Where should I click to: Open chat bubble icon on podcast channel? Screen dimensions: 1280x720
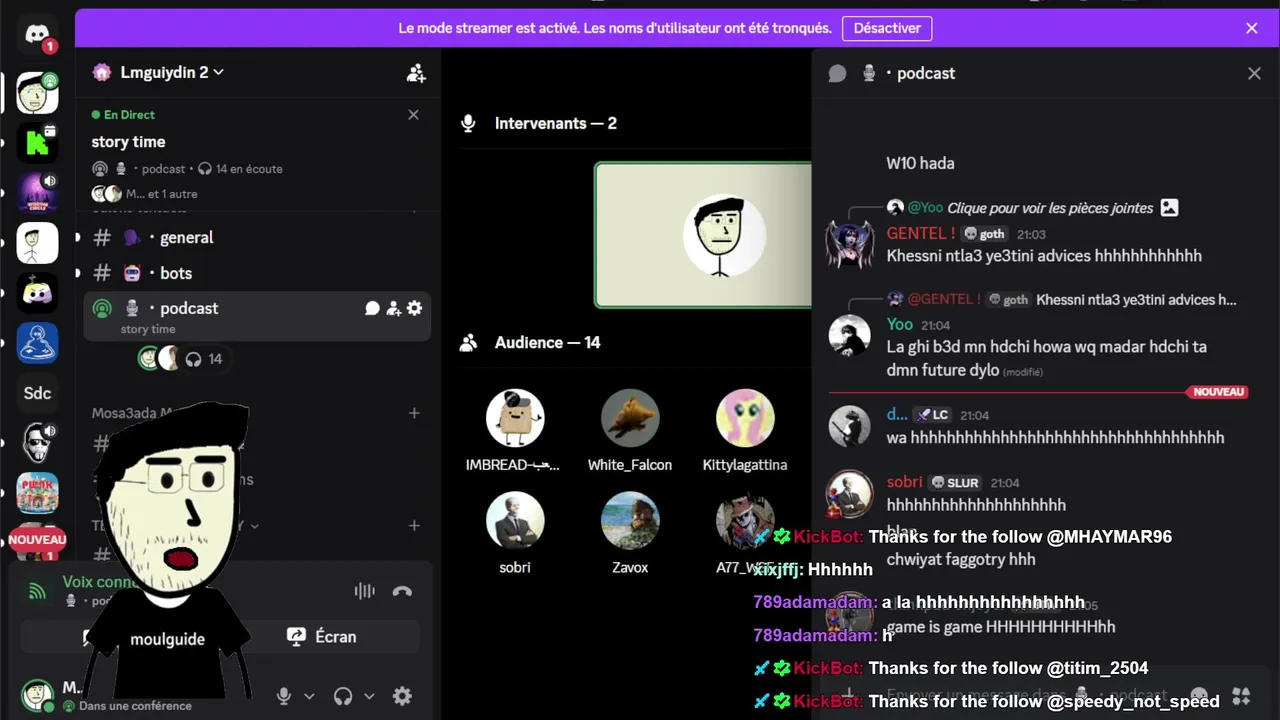point(372,308)
